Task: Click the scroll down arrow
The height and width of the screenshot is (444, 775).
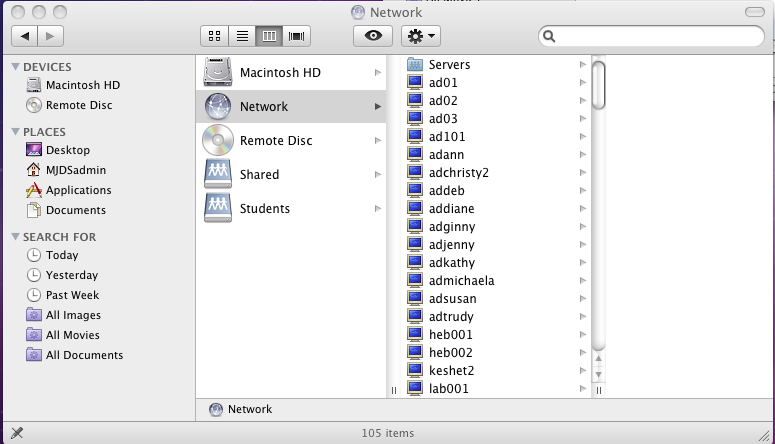Action: (x=599, y=375)
